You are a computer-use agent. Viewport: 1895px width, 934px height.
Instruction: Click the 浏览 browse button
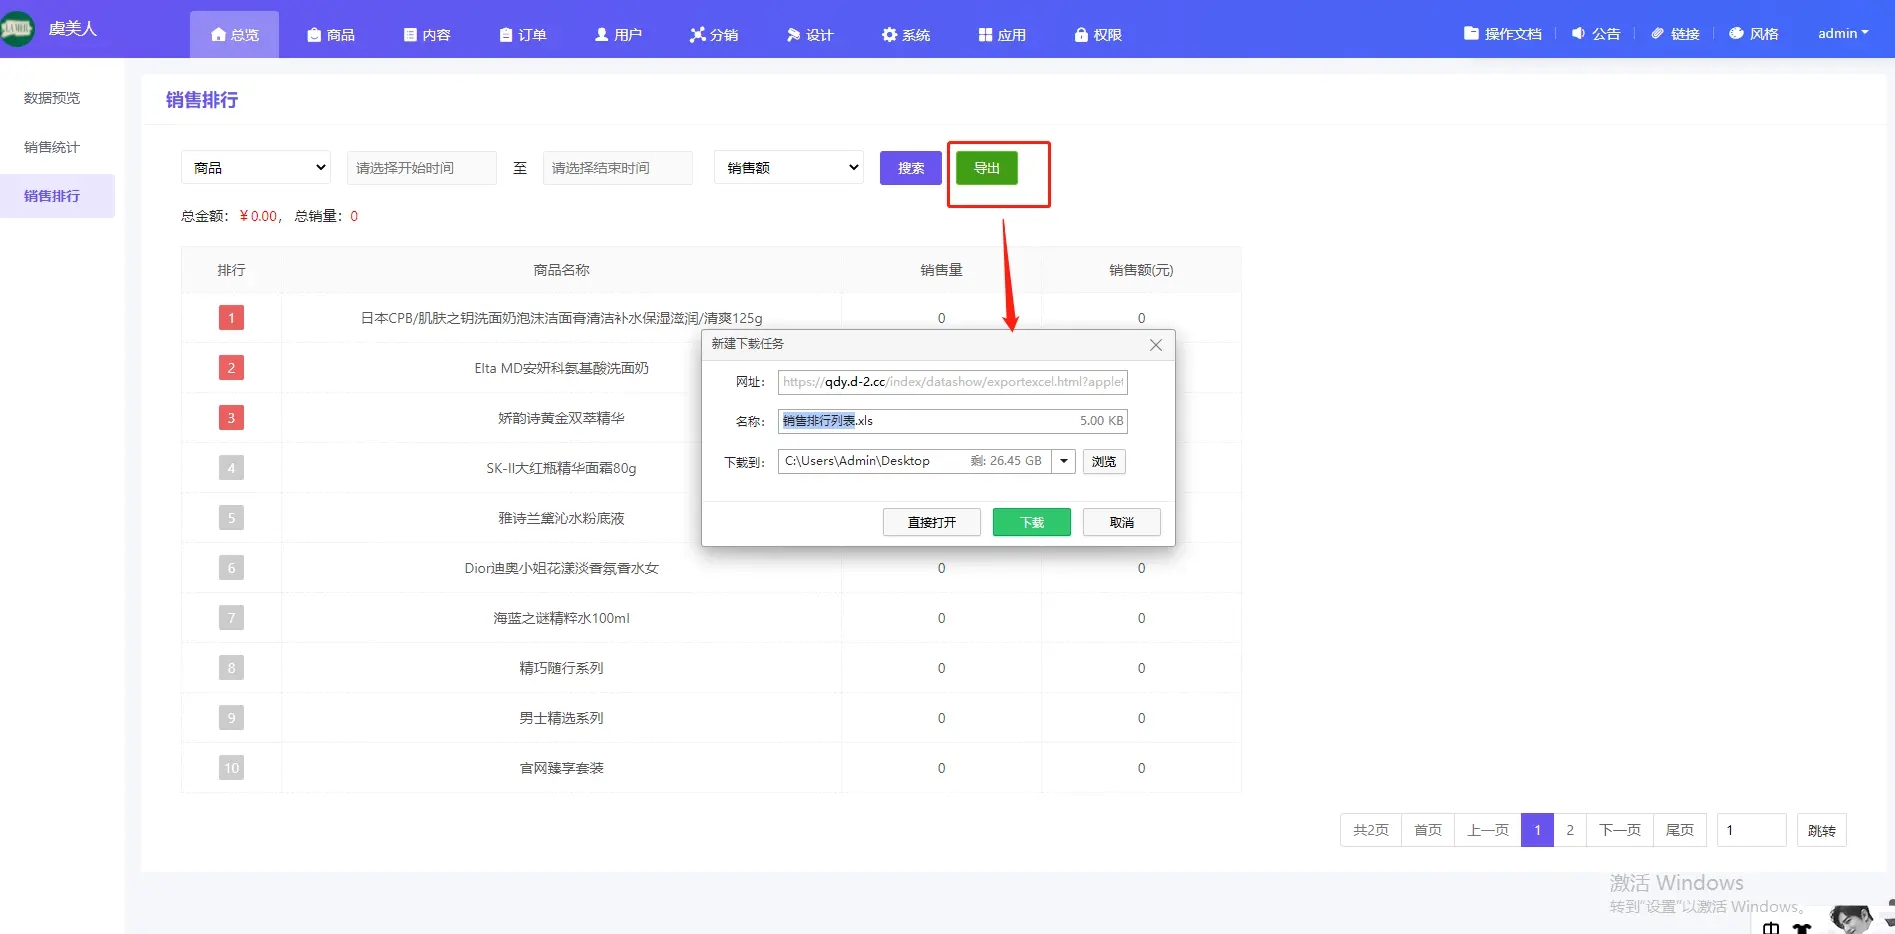pyautogui.click(x=1104, y=461)
